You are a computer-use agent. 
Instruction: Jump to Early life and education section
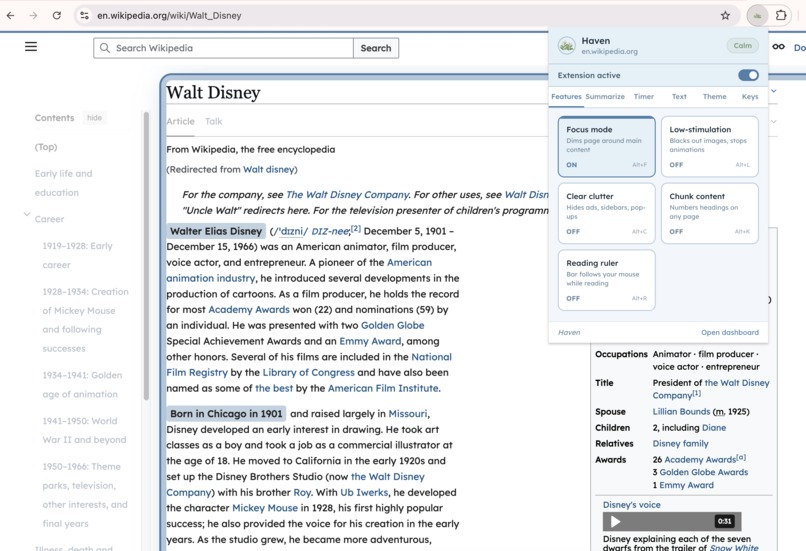click(x=64, y=183)
